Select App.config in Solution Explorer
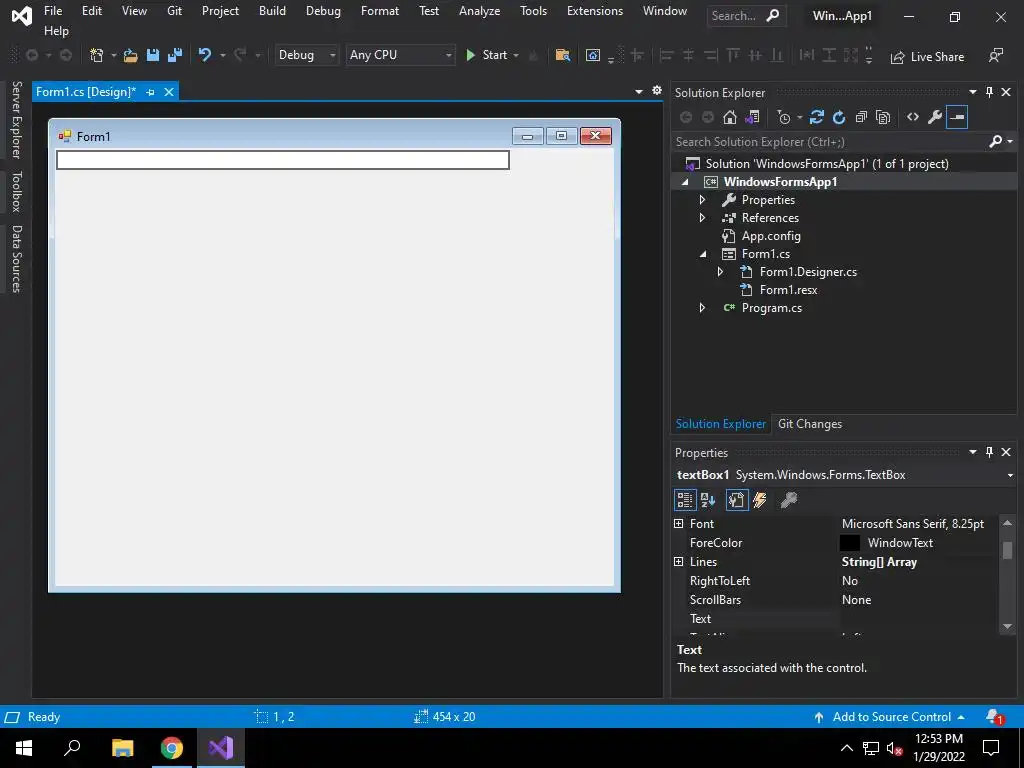This screenshot has height=768, width=1024. 771,236
